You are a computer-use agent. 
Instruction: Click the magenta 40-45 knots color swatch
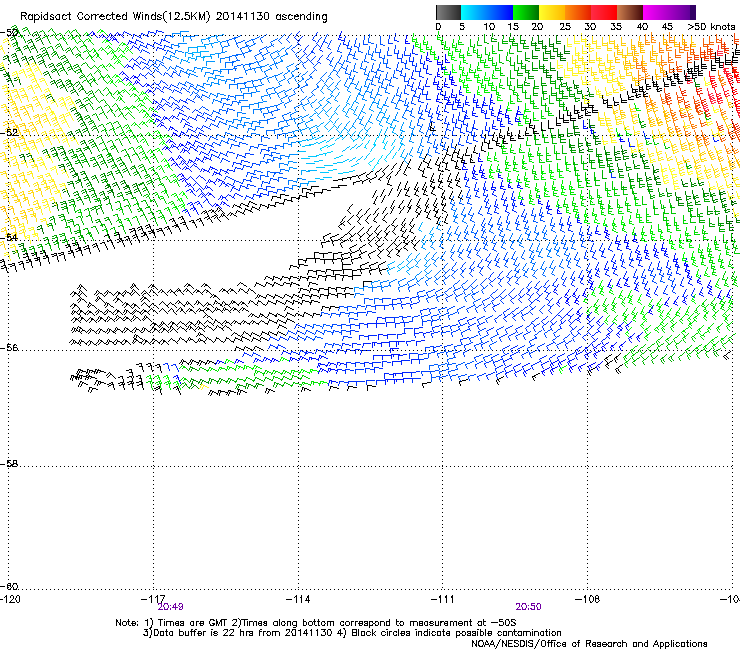[656, 12]
